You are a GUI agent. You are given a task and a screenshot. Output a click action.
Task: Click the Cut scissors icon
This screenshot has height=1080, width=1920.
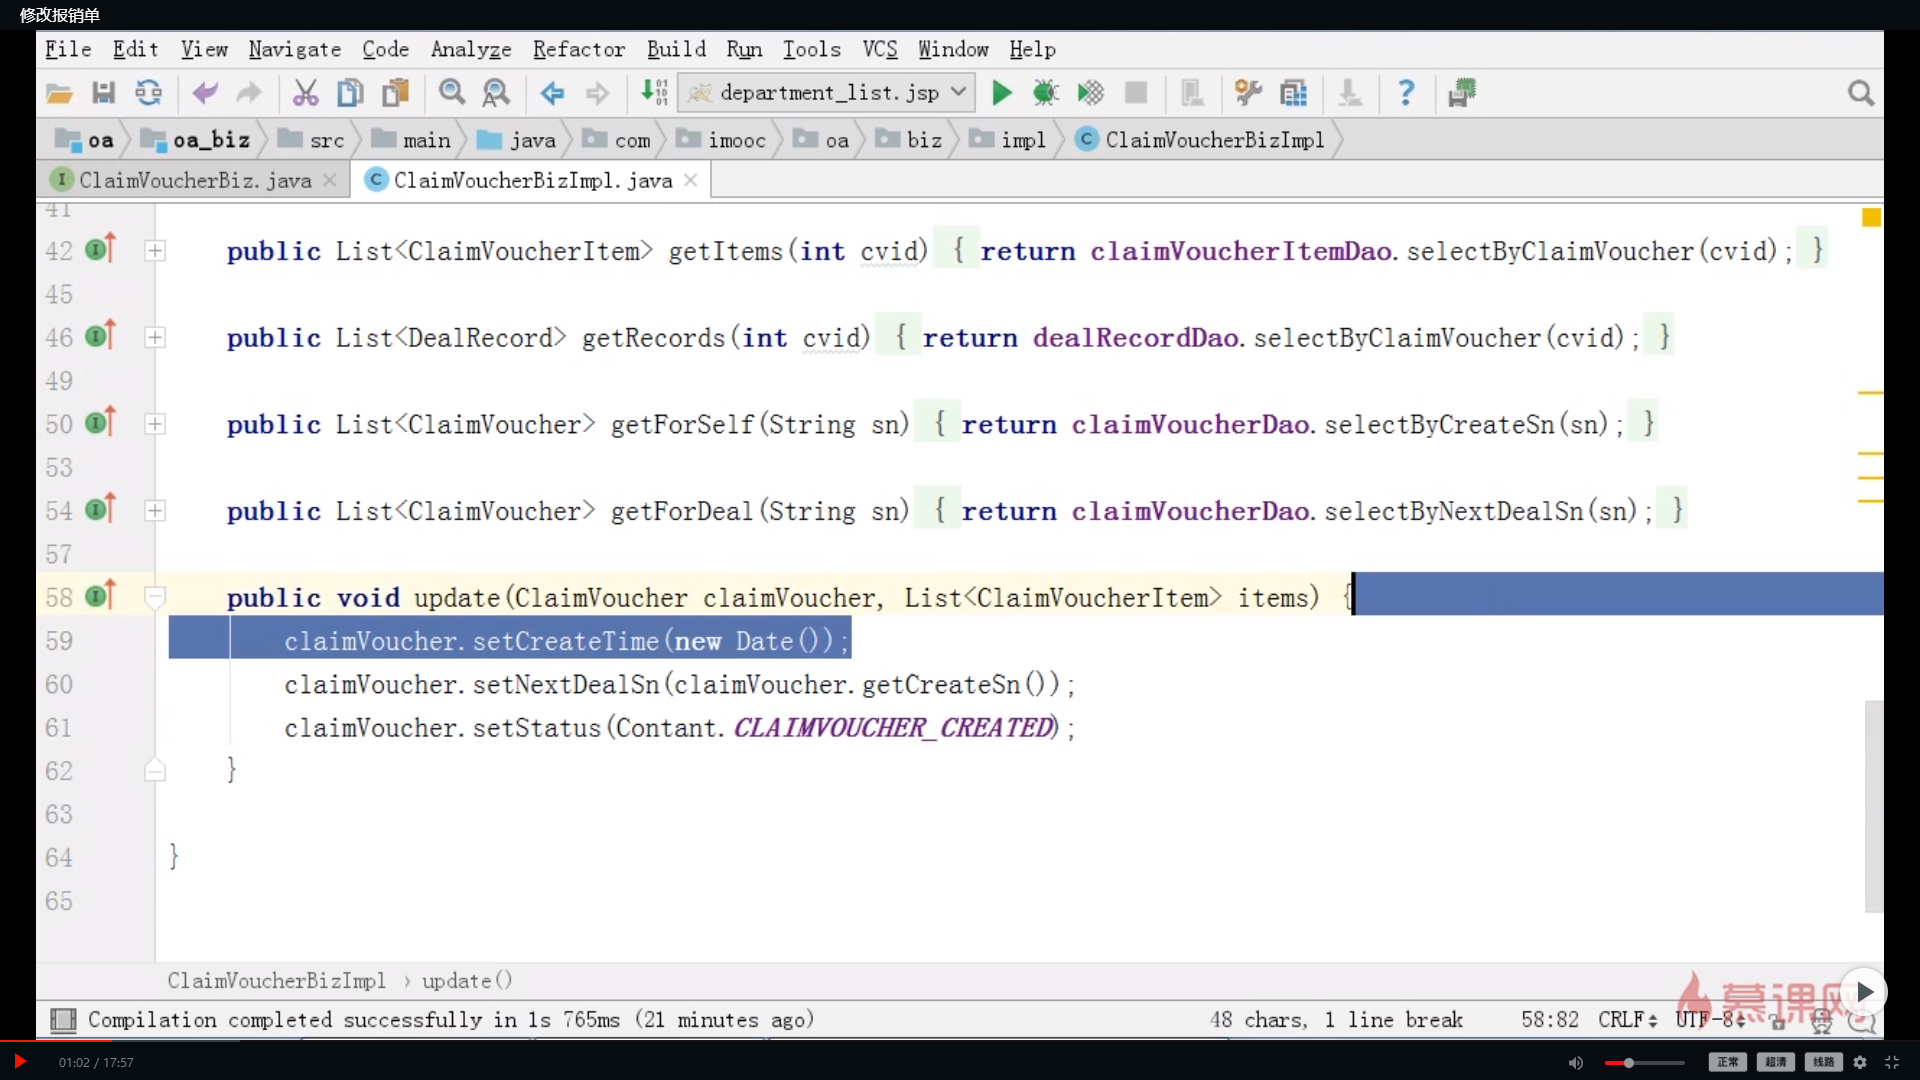tap(305, 93)
